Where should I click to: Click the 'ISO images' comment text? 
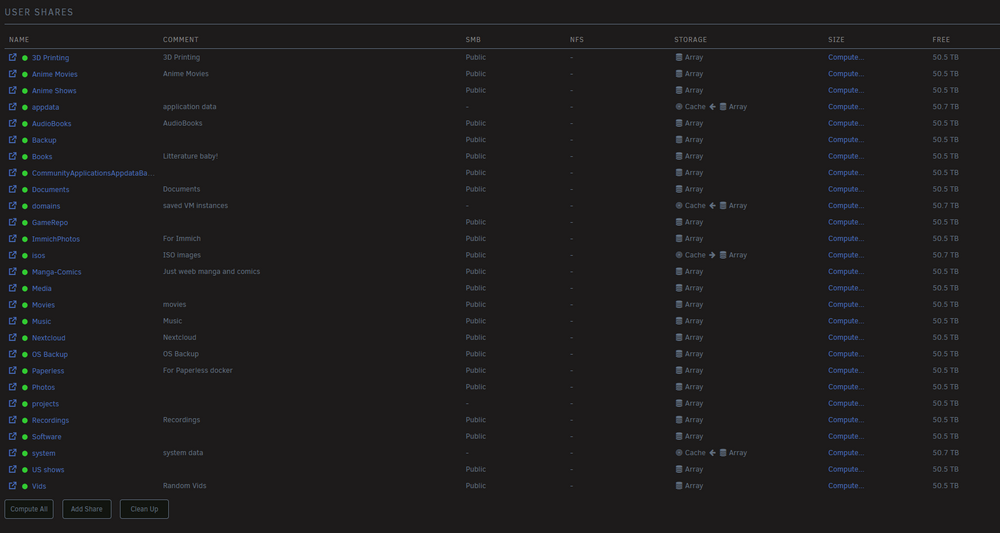coord(182,255)
